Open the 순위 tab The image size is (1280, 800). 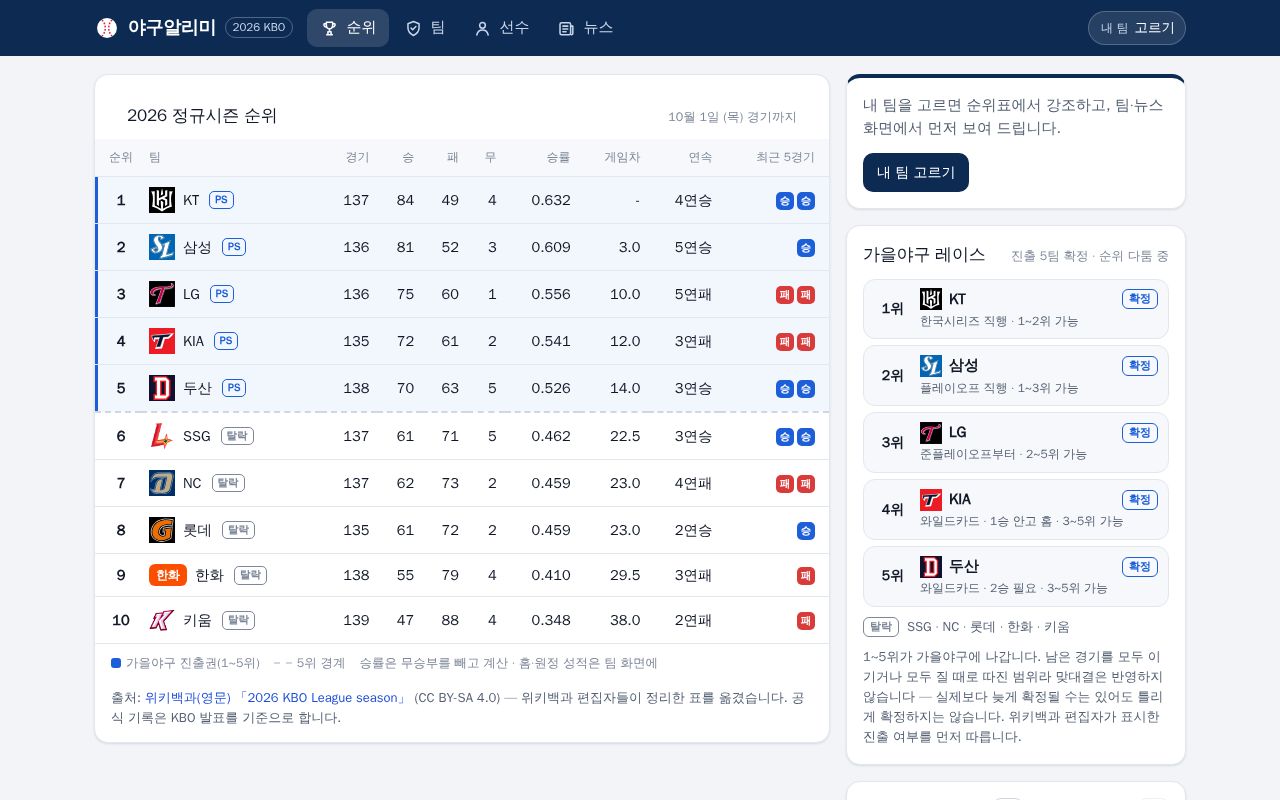348,28
